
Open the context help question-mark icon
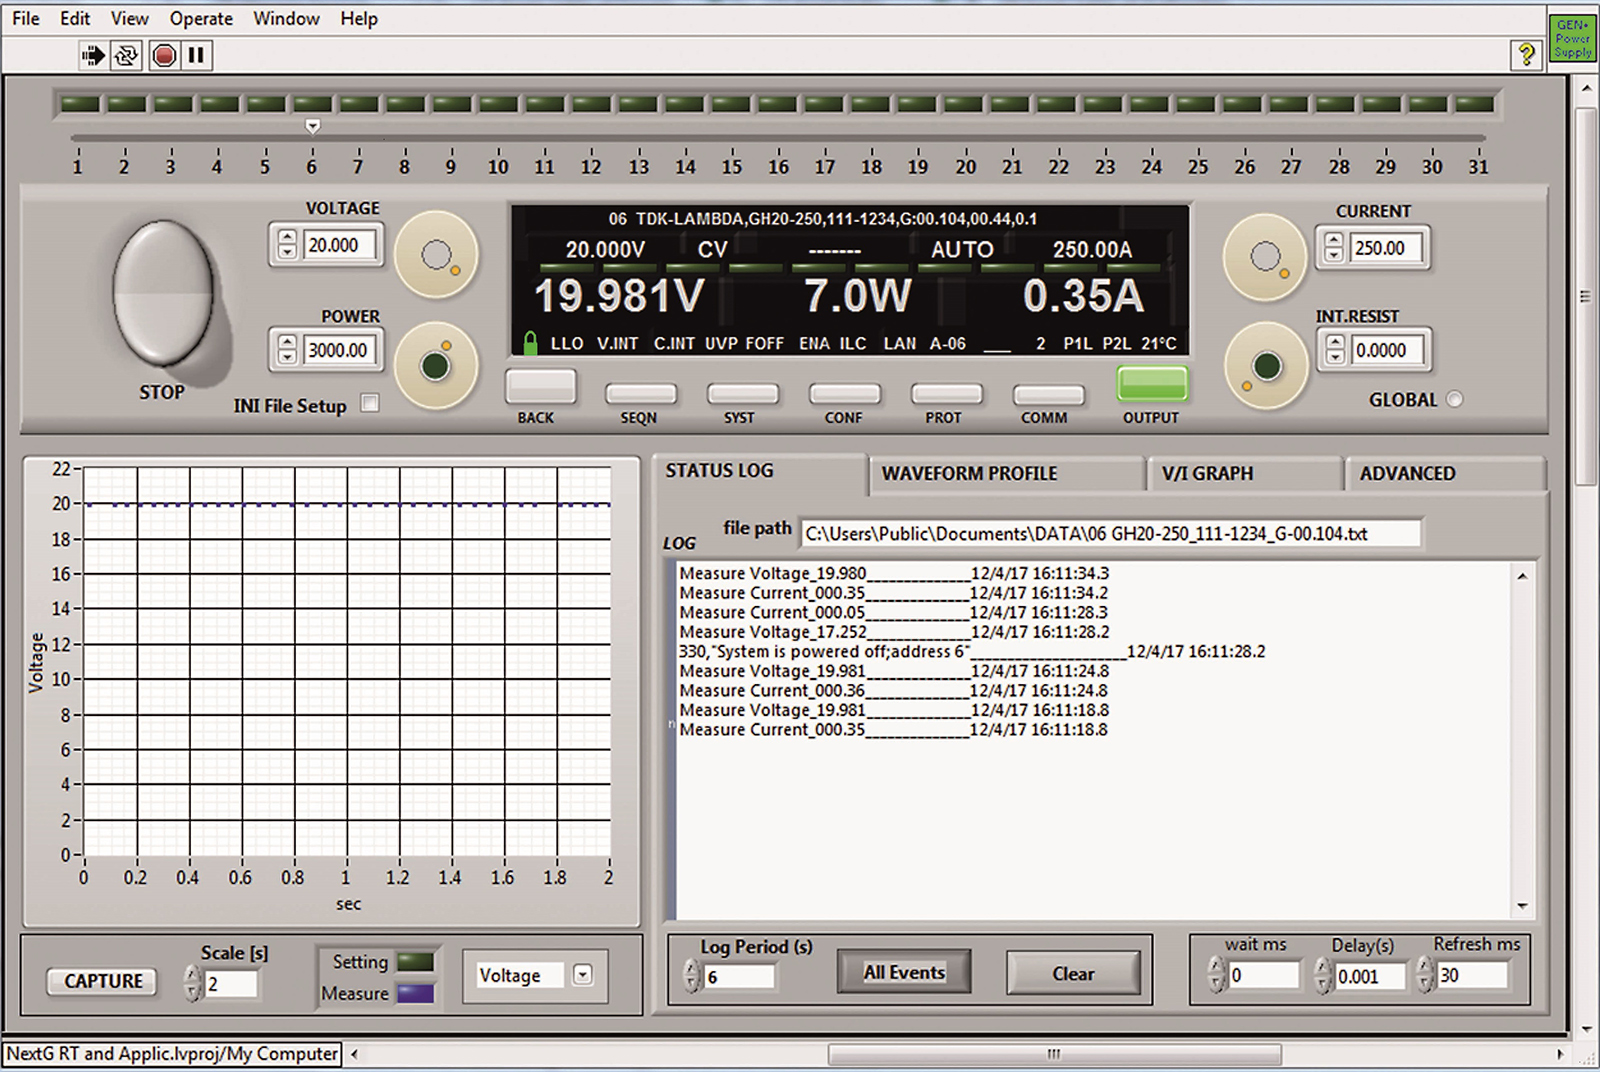click(x=1526, y=54)
